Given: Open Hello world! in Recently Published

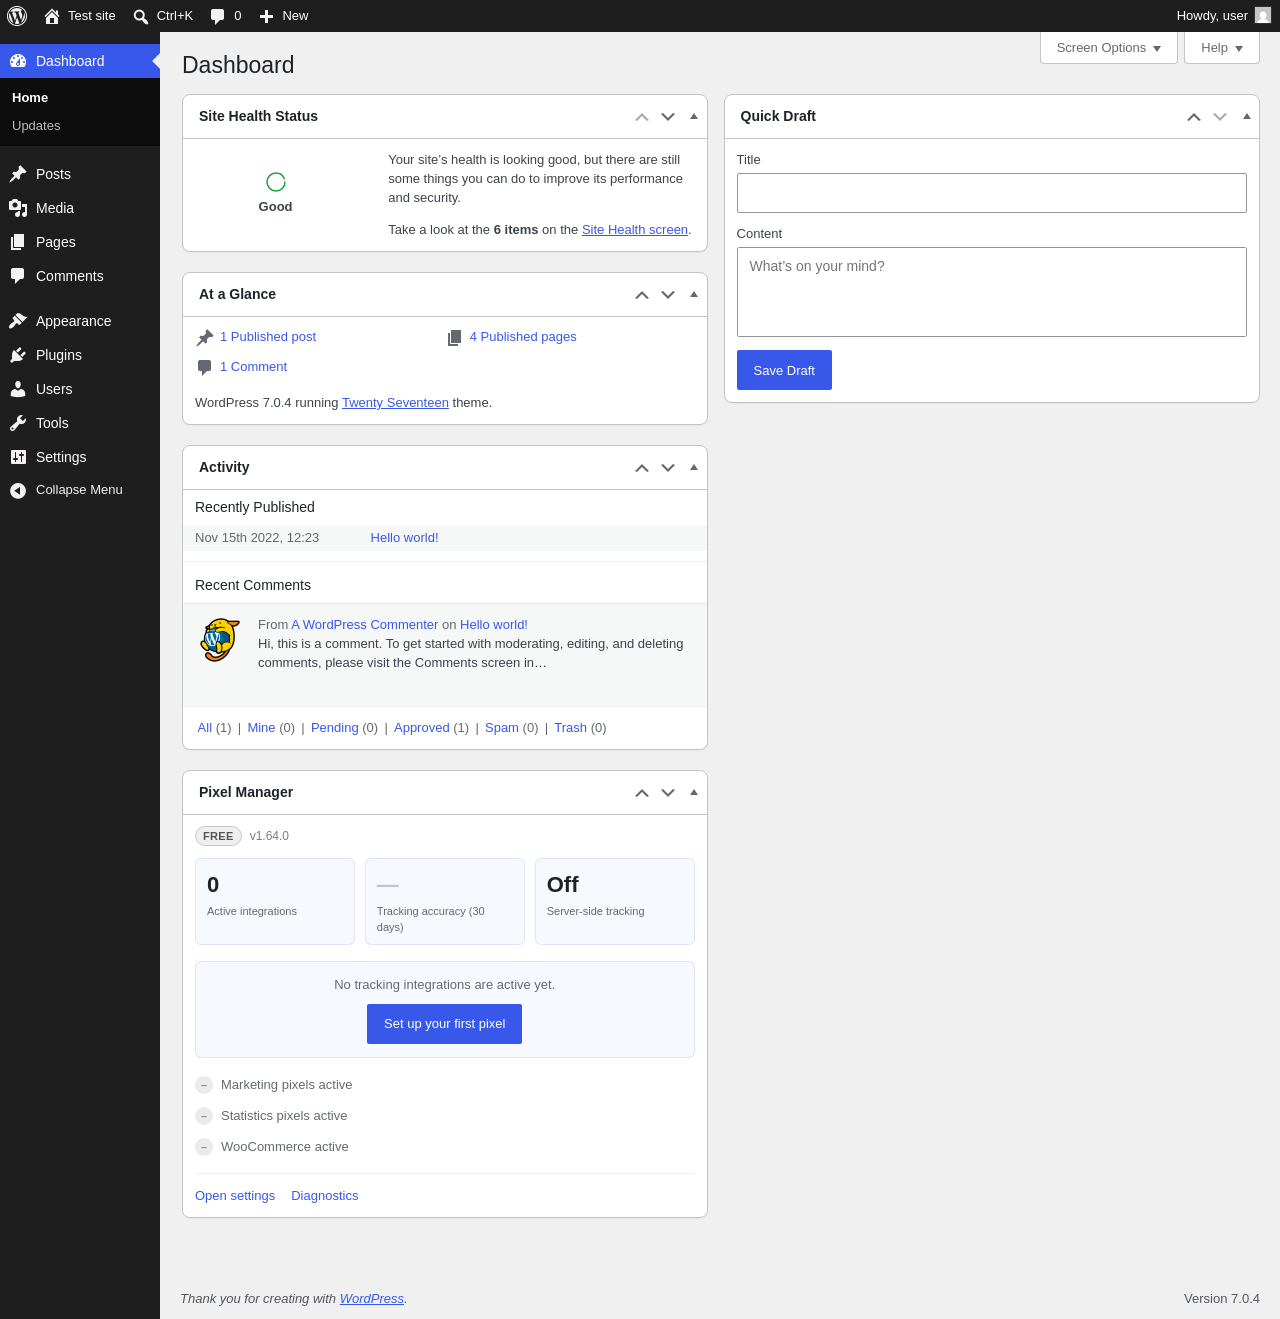Looking at the screenshot, I should 404,538.
